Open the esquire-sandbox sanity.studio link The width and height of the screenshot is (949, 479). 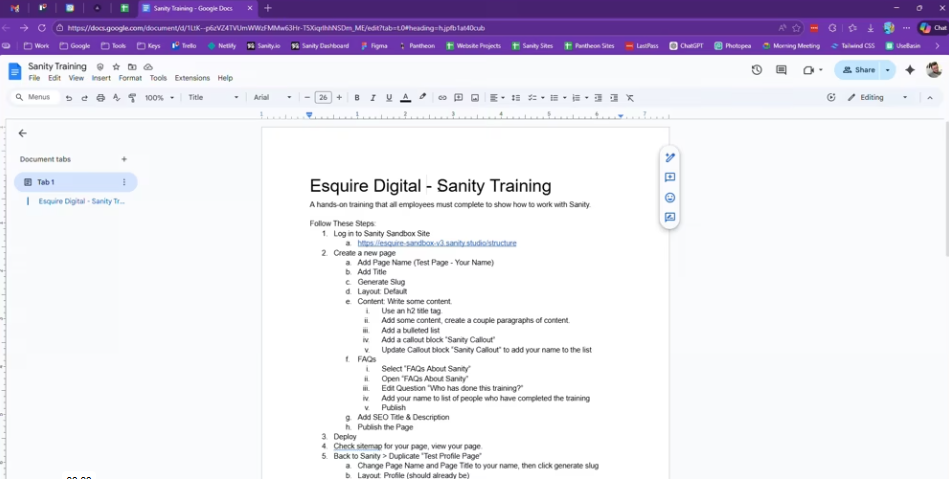pos(437,243)
